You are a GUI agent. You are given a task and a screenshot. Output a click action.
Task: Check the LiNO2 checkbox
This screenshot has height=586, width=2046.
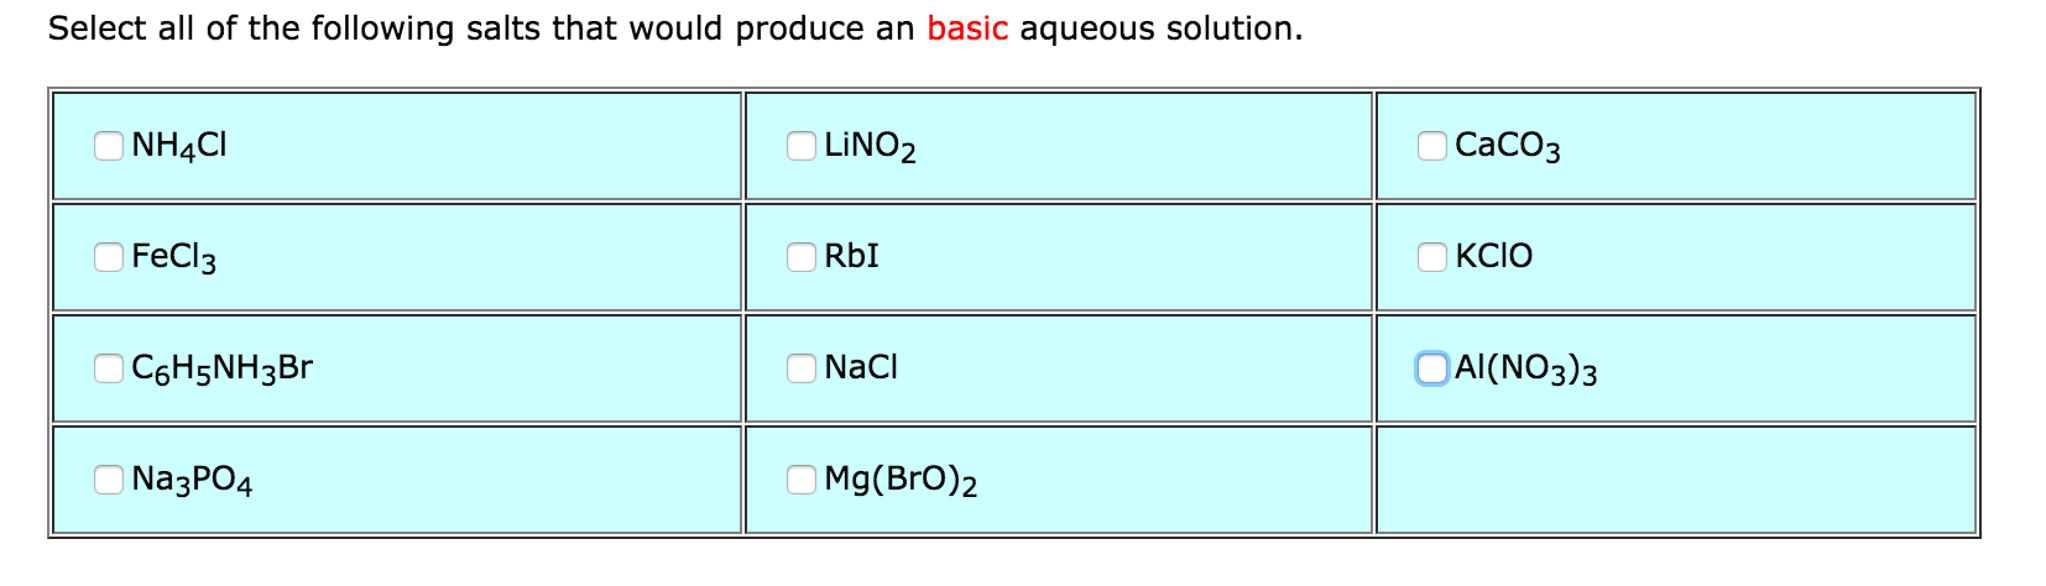tap(800, 146)
